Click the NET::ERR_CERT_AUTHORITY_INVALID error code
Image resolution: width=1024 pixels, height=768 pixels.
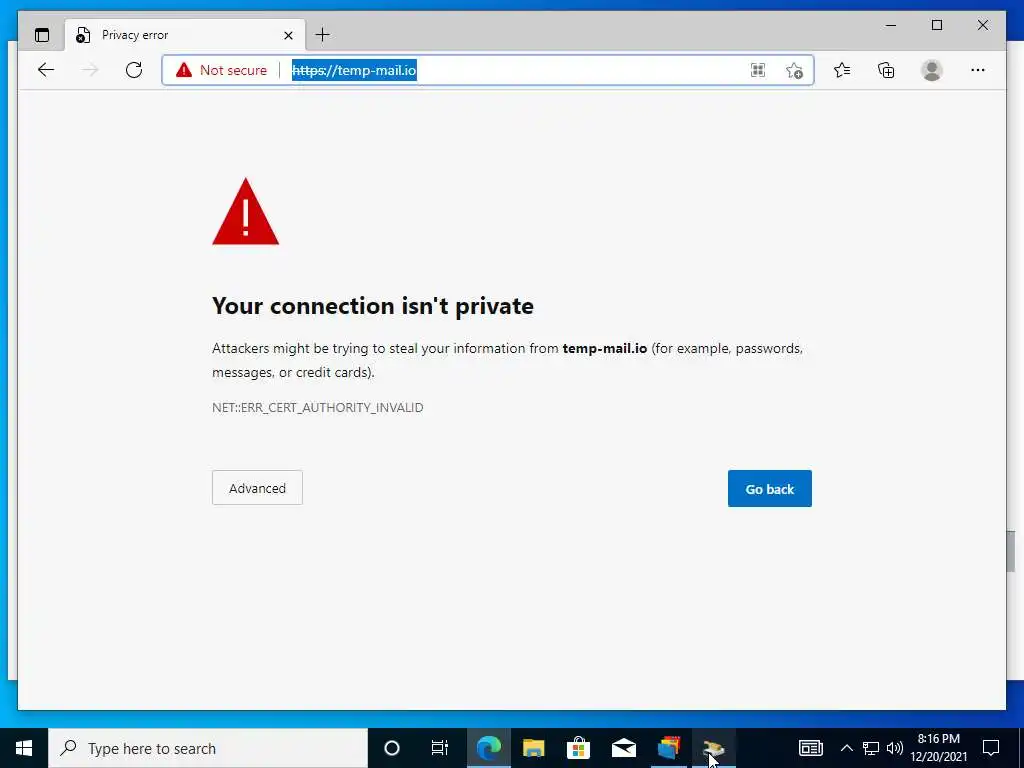317,408
